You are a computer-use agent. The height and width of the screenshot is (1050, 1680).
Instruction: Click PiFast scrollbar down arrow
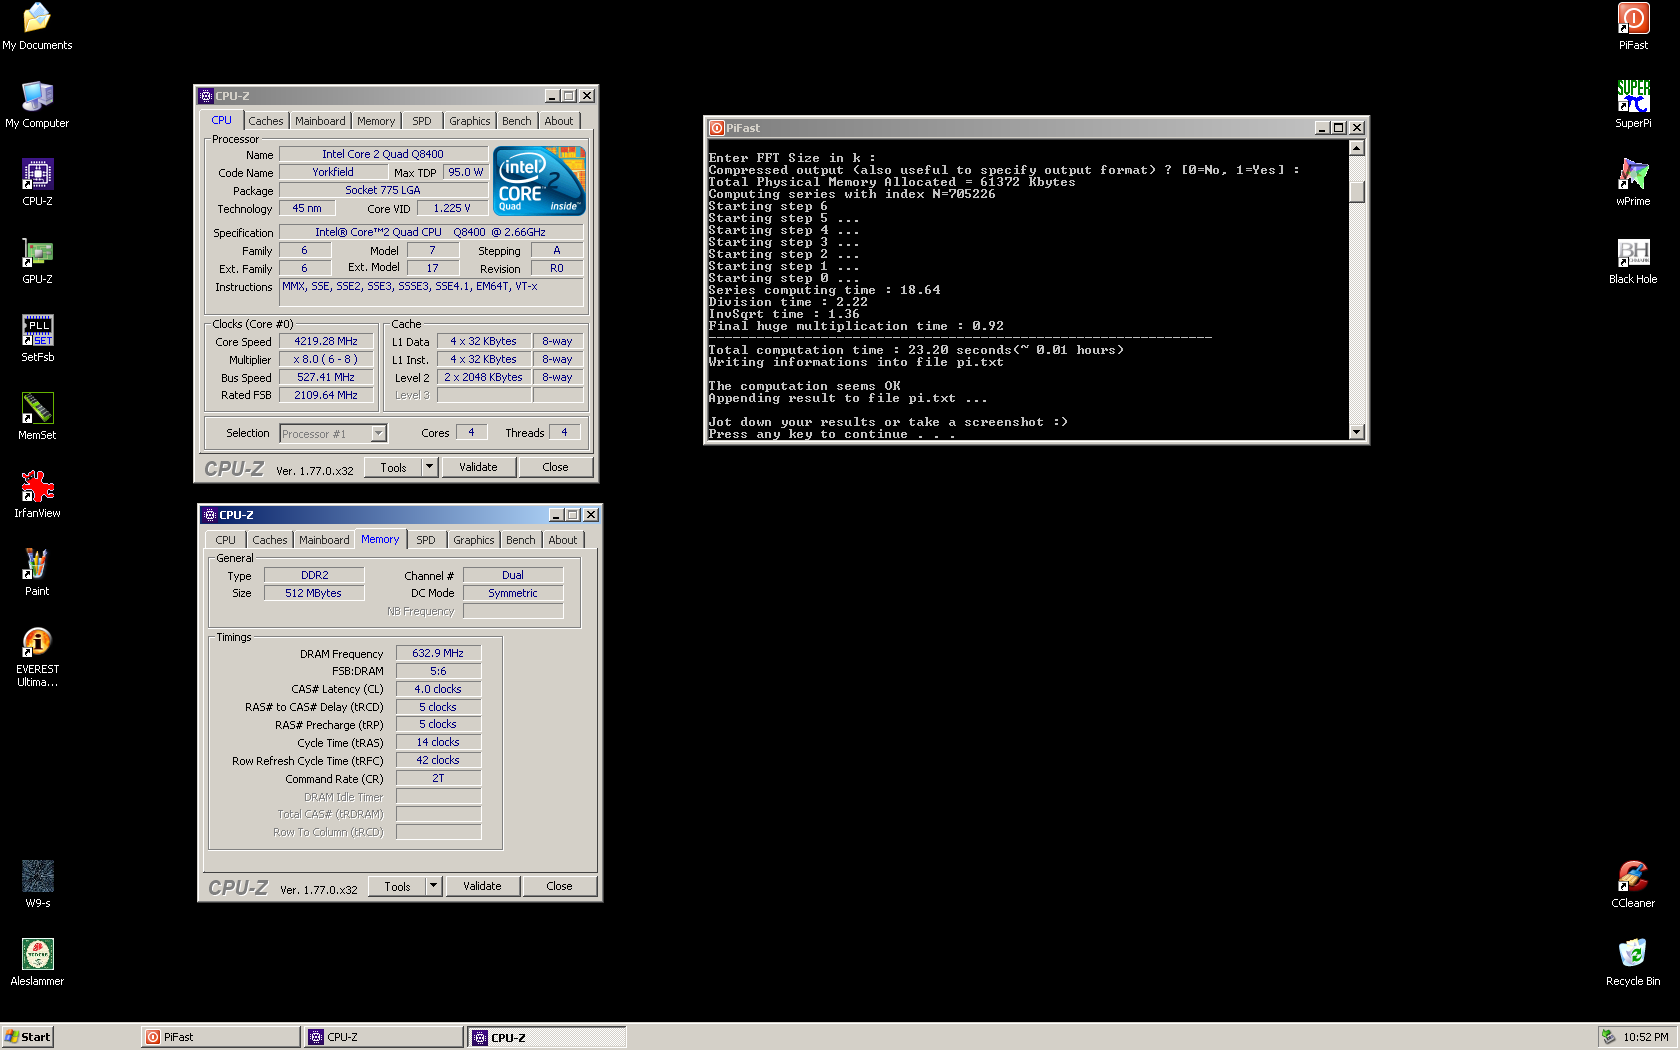point(1357,432)
